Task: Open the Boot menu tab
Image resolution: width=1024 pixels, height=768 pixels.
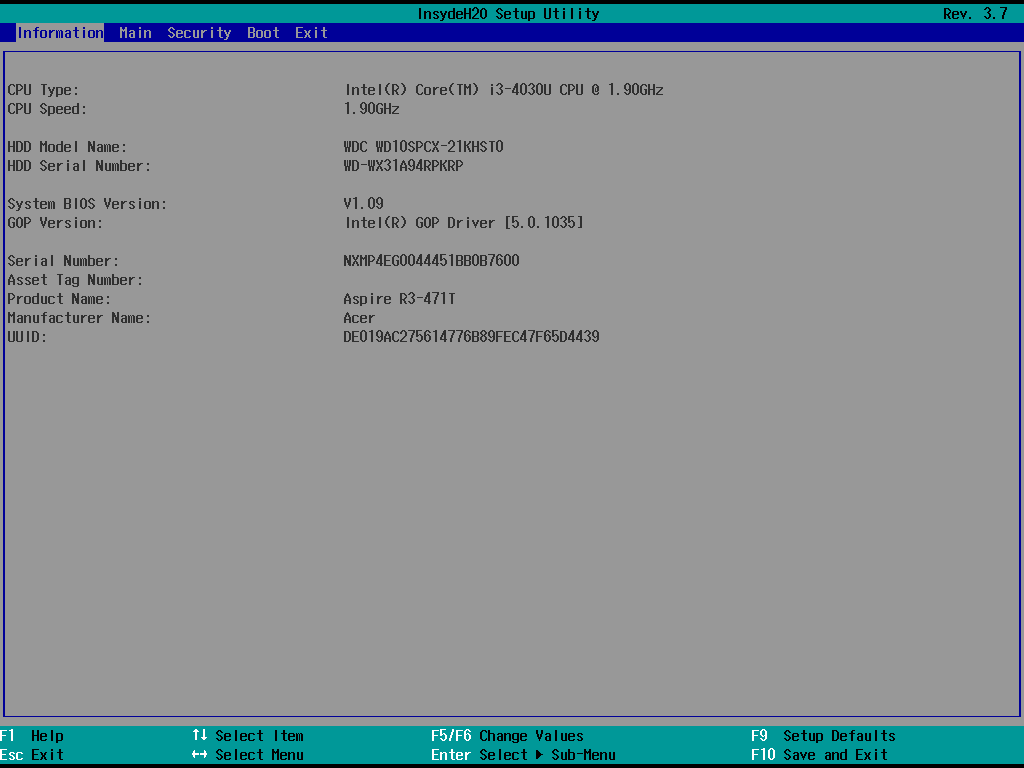Action: click(x=263, y=33)
